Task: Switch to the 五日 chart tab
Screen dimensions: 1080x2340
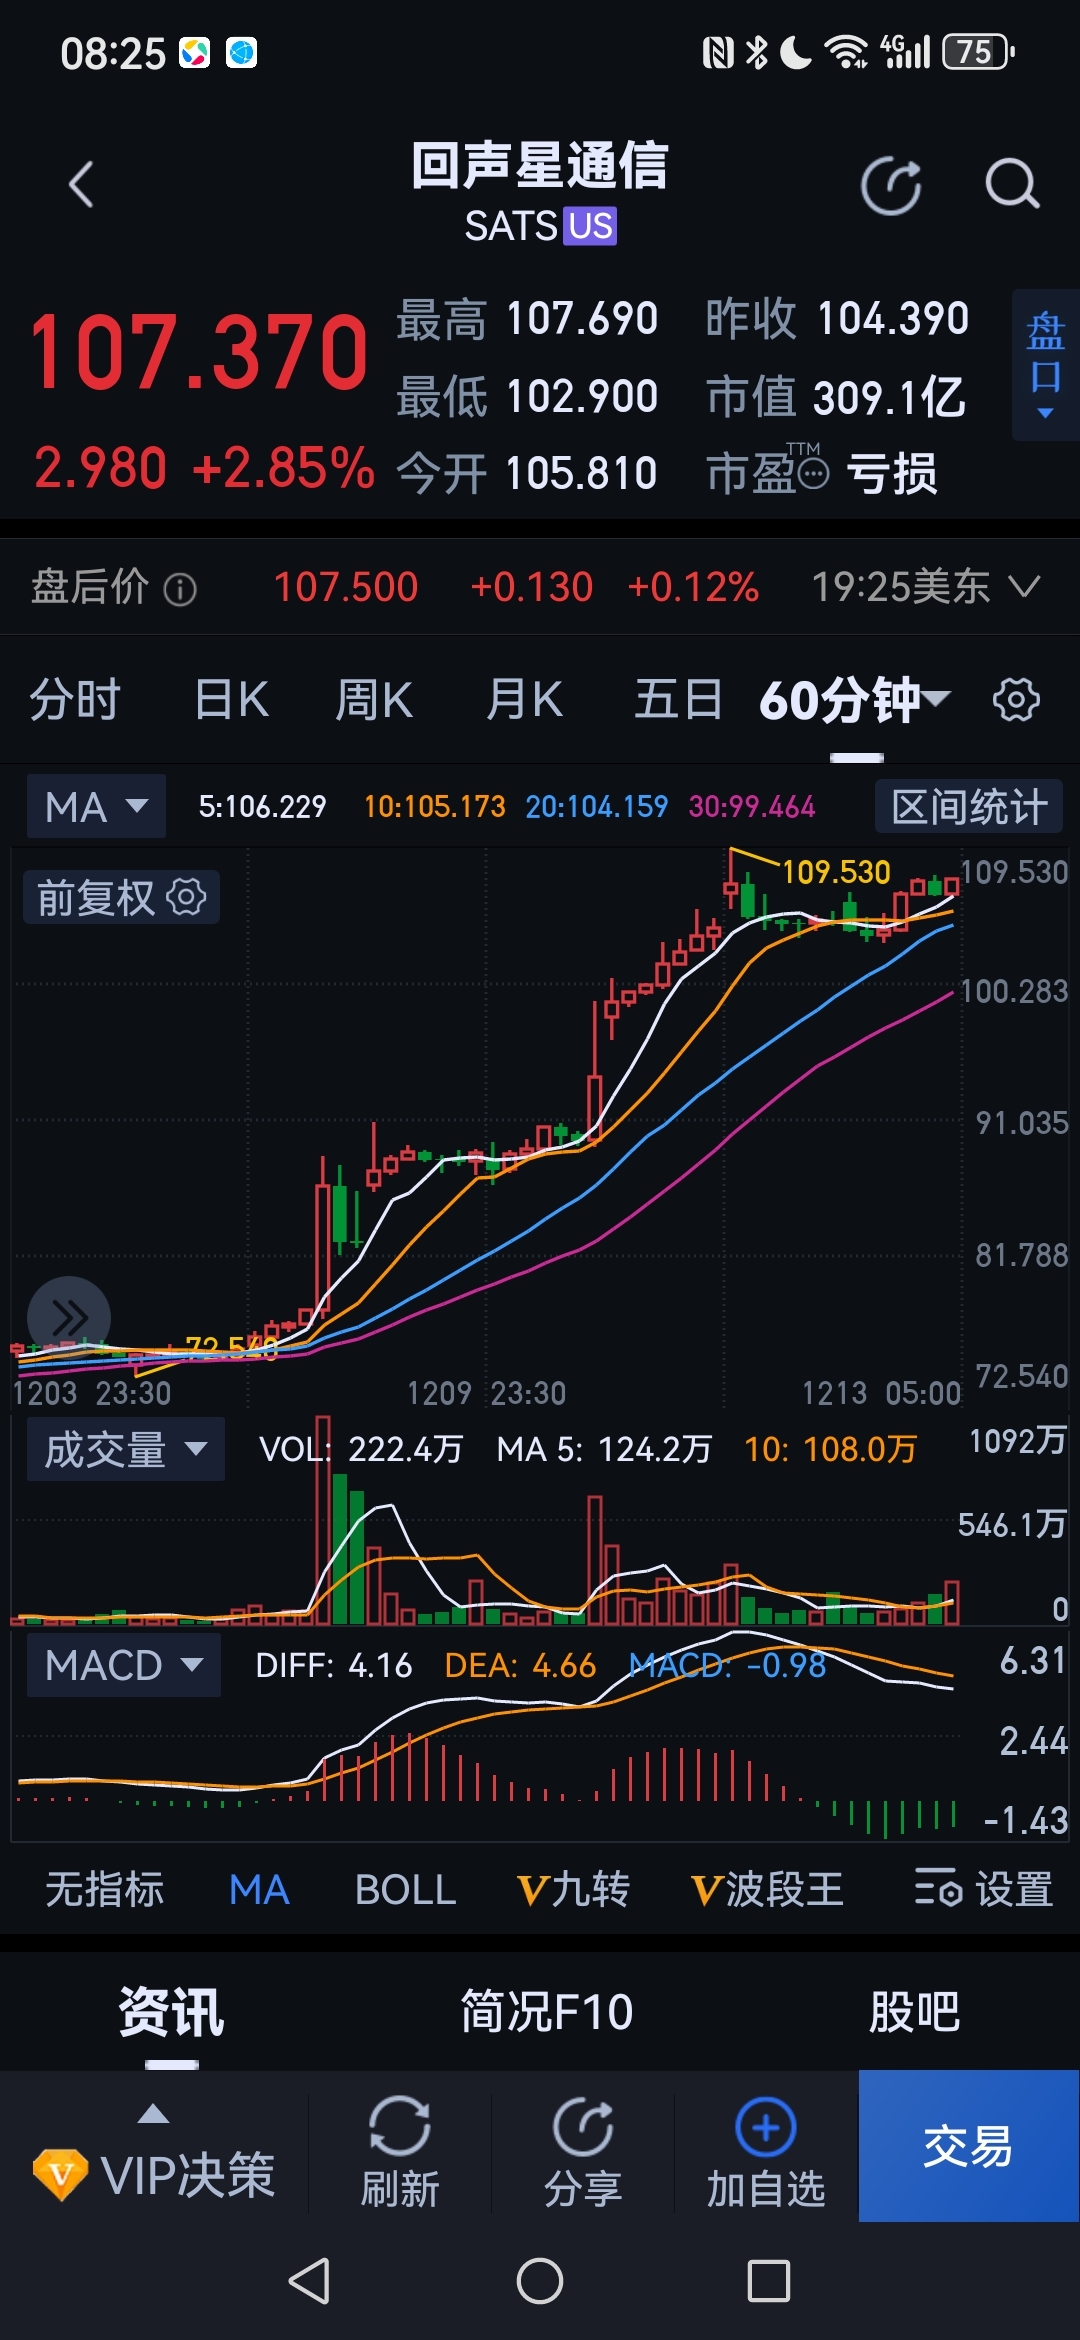Action: (x=679, y=699)
